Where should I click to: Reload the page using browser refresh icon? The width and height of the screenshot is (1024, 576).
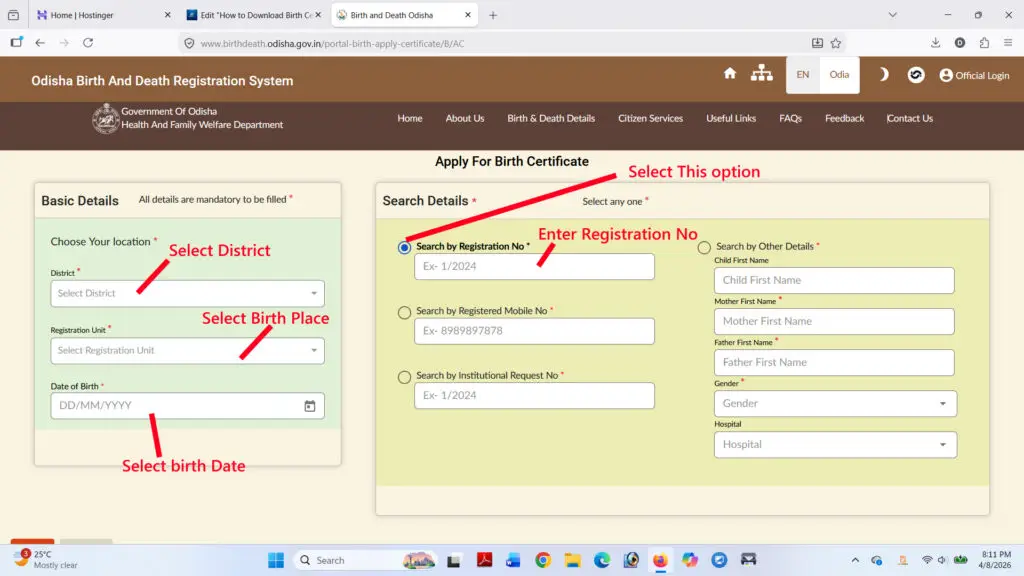pyautogui.click(x=88, y=43)
